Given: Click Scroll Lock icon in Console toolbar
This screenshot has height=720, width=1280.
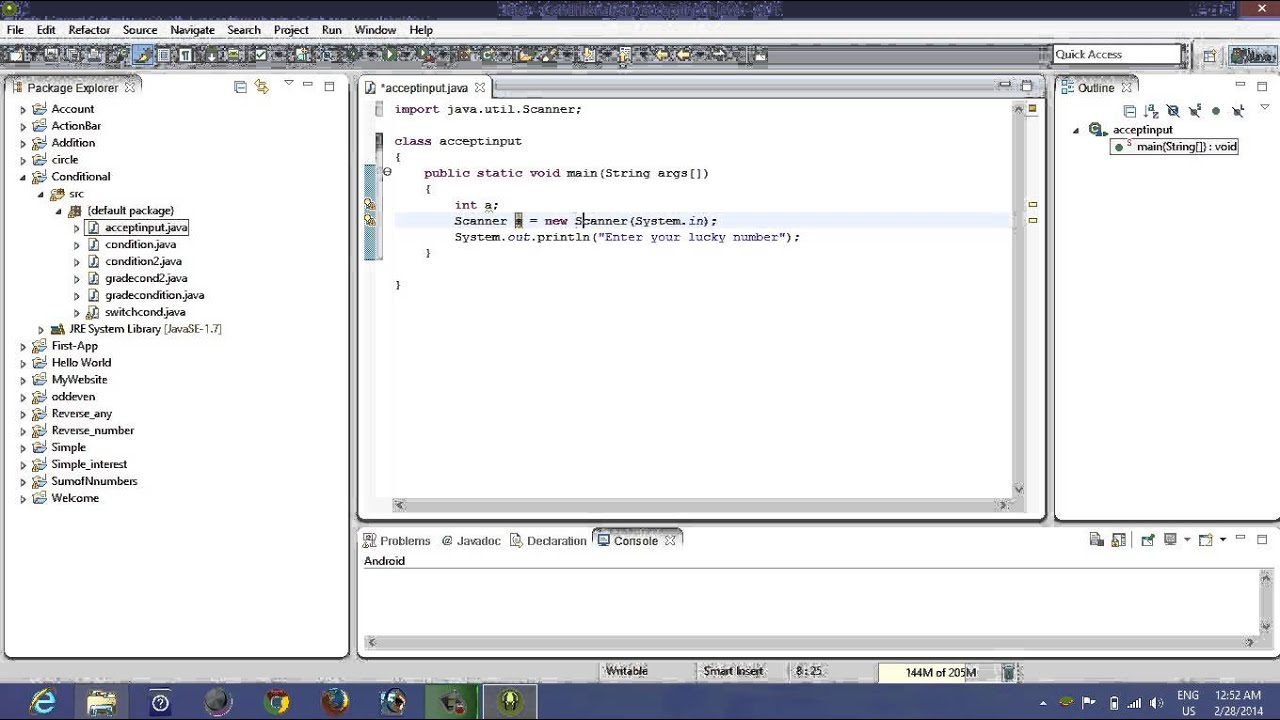Looking at the screenshot, I should point(1119,540).
